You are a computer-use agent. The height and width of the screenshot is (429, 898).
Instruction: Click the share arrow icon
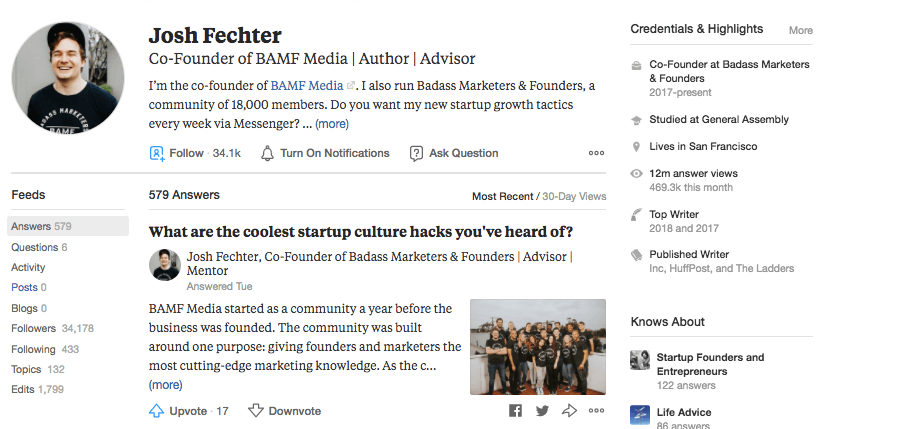[570, 411]
